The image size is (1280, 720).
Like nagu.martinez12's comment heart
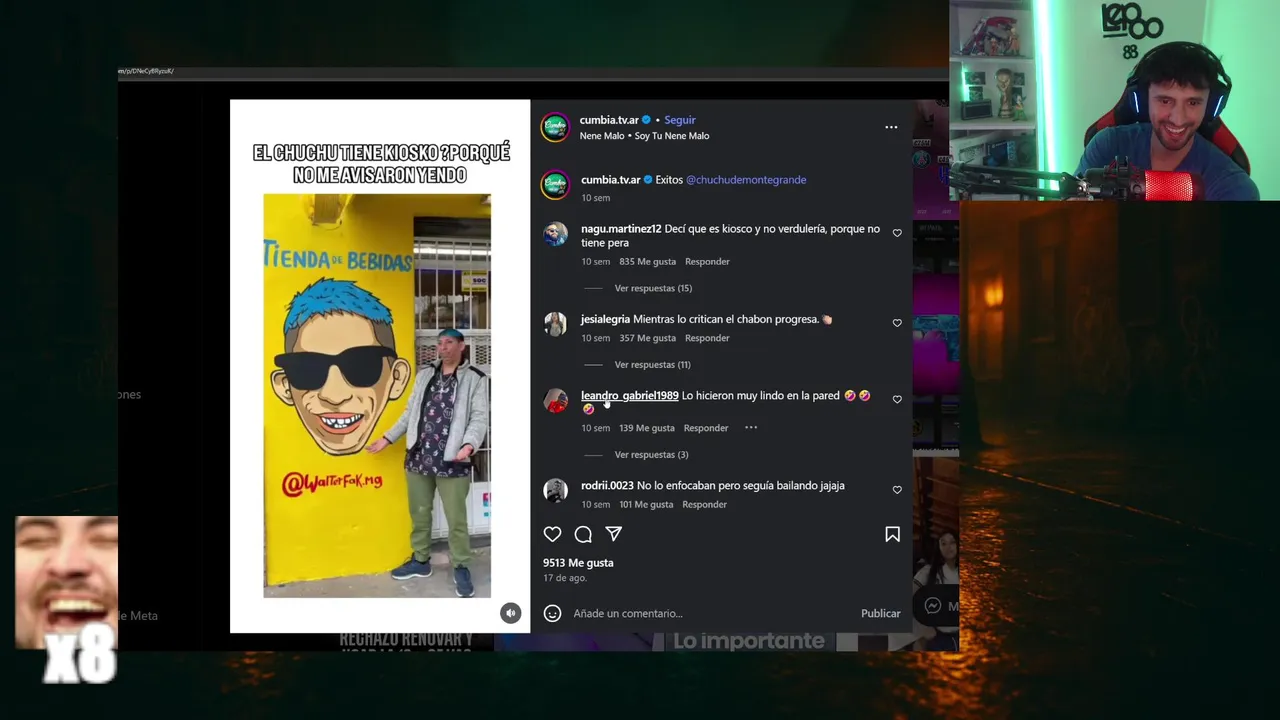click(x=897, y=233)
